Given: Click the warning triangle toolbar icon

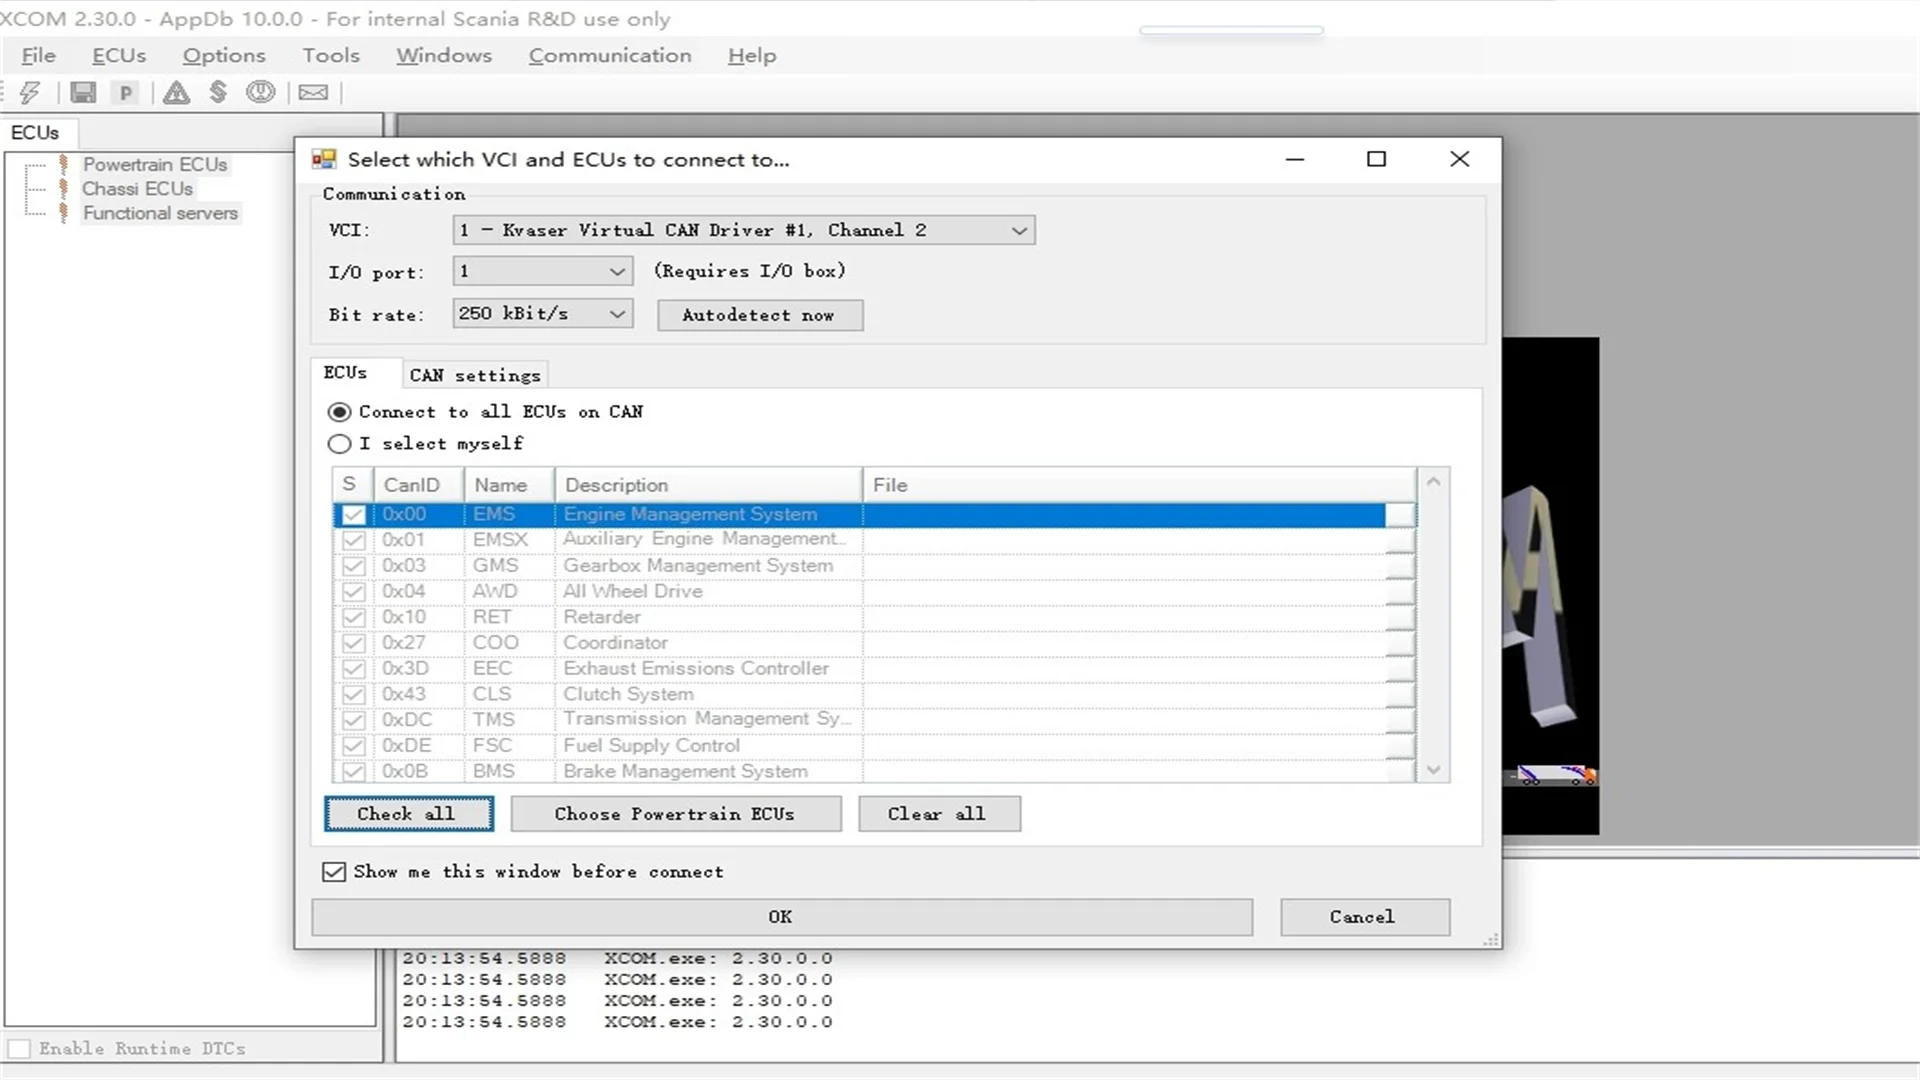Looking at the screenshot, I should [x=176, y=93].
